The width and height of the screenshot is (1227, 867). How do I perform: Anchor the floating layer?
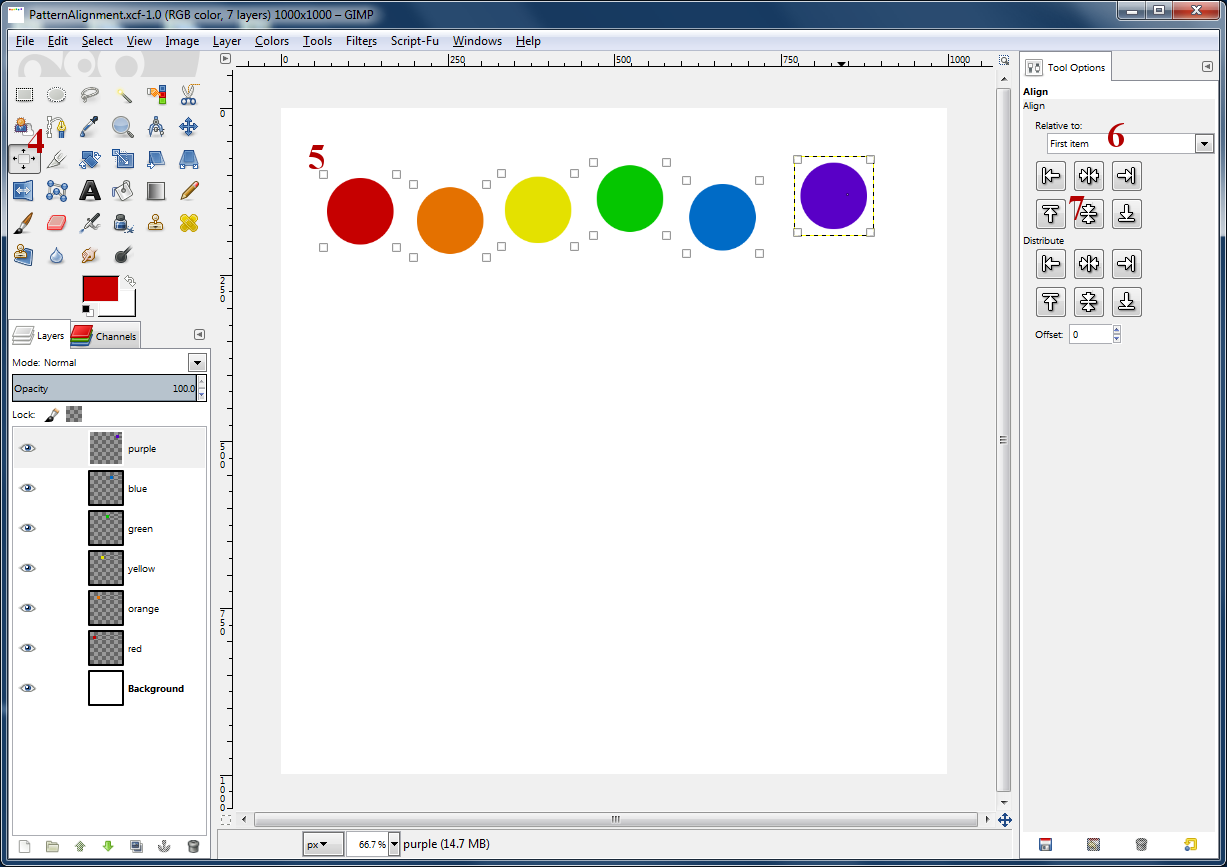point(164,846)
